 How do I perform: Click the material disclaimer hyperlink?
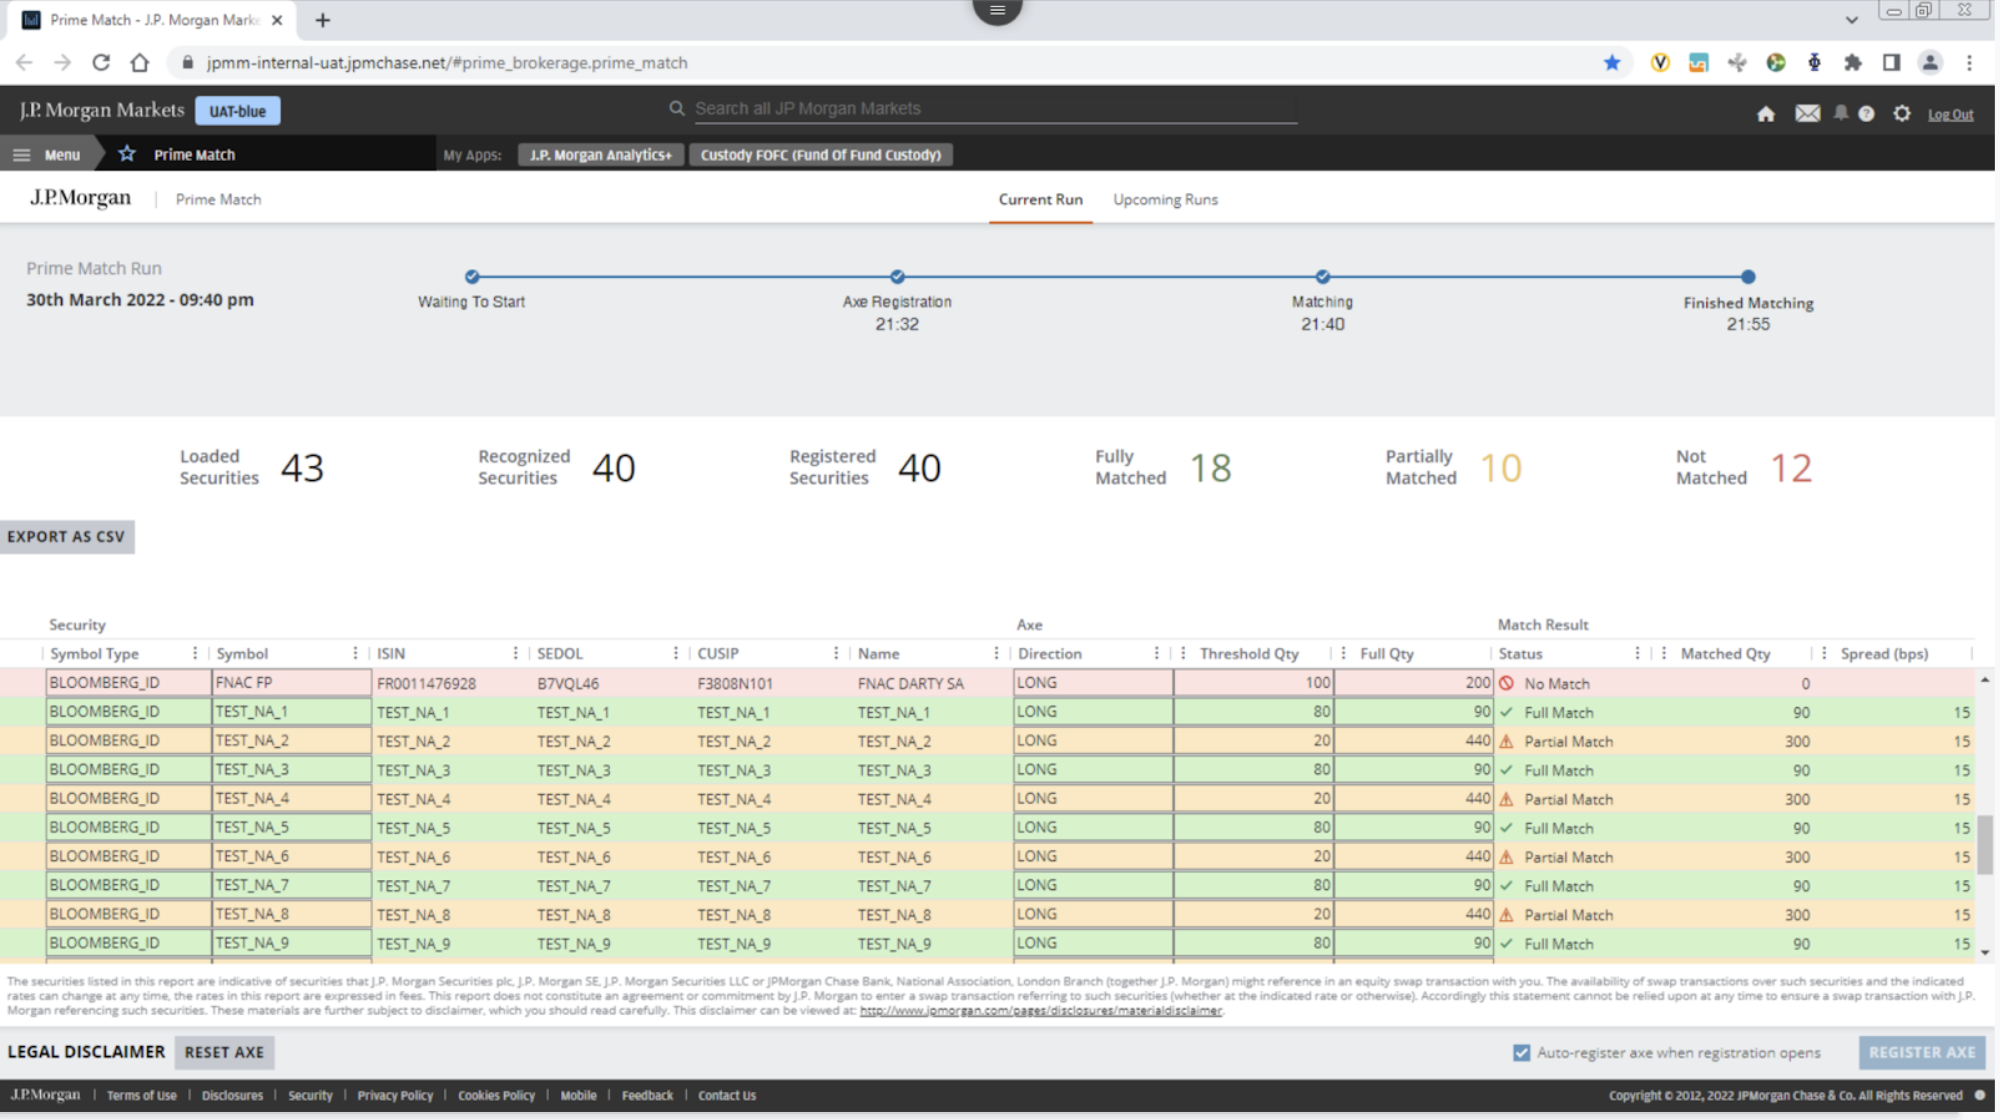coord(1040,1010)
